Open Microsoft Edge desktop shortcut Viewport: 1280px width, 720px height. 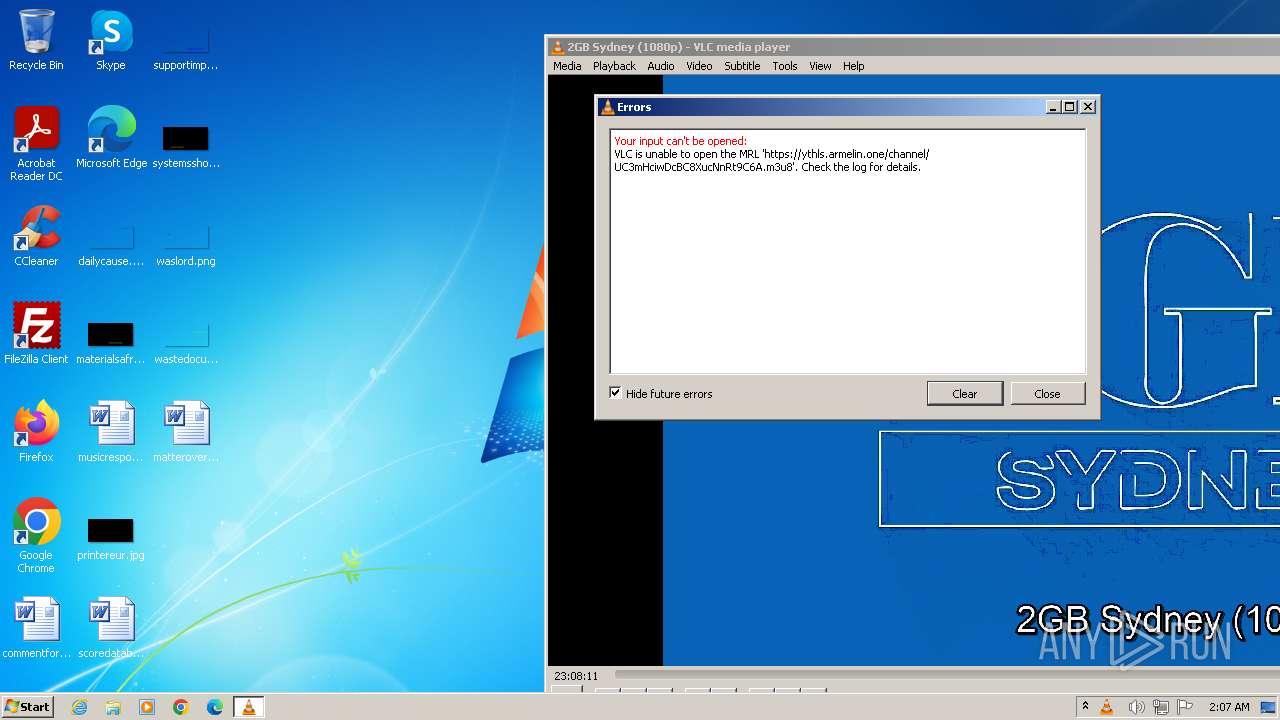pyautogui.click(x=111, y=138)
